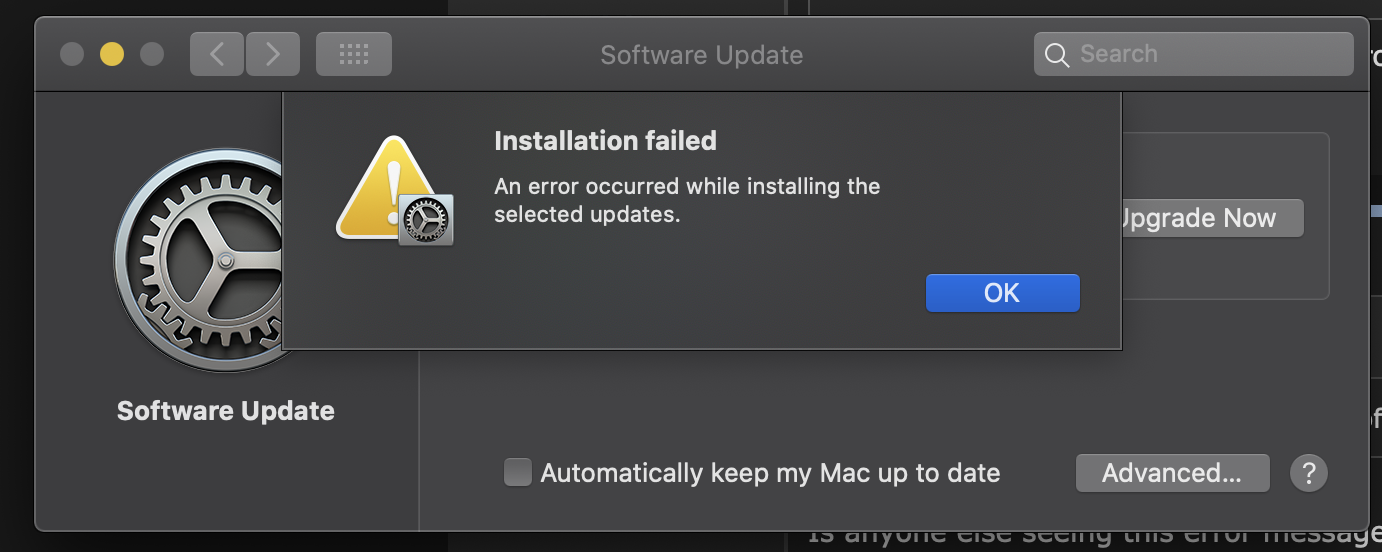Click the small gear badge on the warning icon

(x=426, y=220)
